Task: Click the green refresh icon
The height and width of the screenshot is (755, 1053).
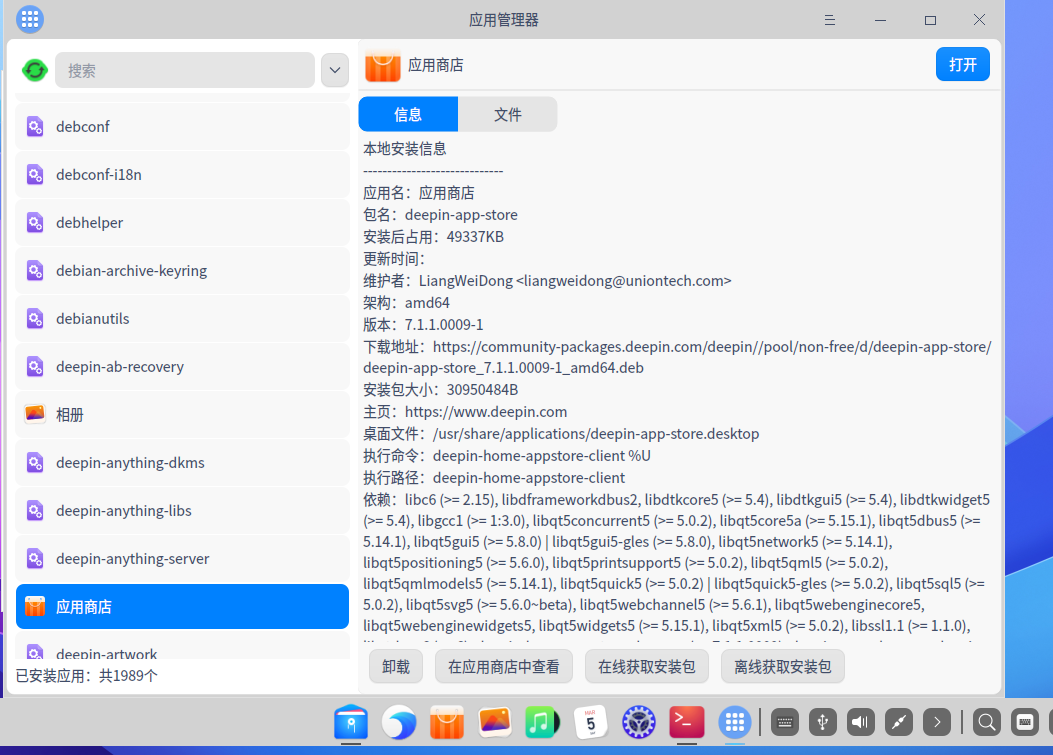Action: coord(35,70)
